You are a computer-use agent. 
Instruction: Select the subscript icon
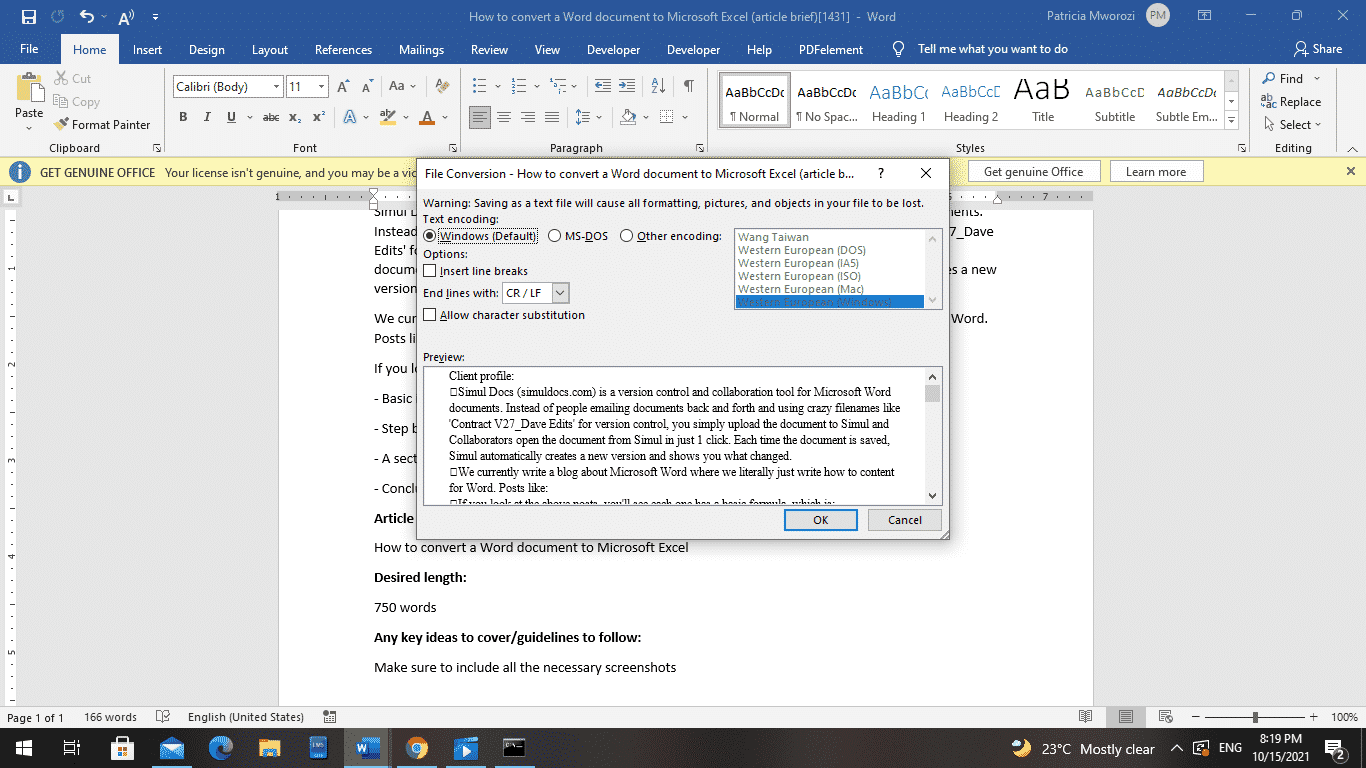click(295, 117)
